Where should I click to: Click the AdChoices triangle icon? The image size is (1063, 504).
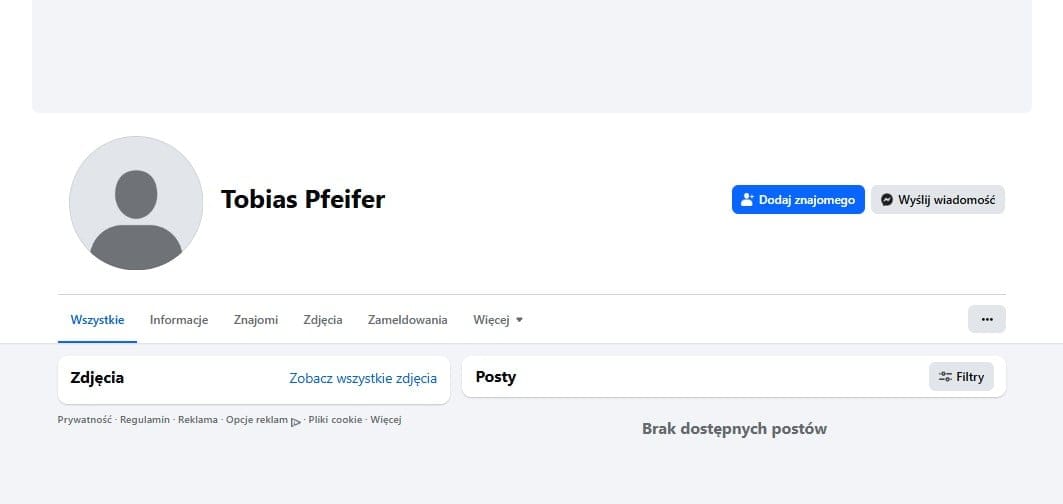coord(296,421)
